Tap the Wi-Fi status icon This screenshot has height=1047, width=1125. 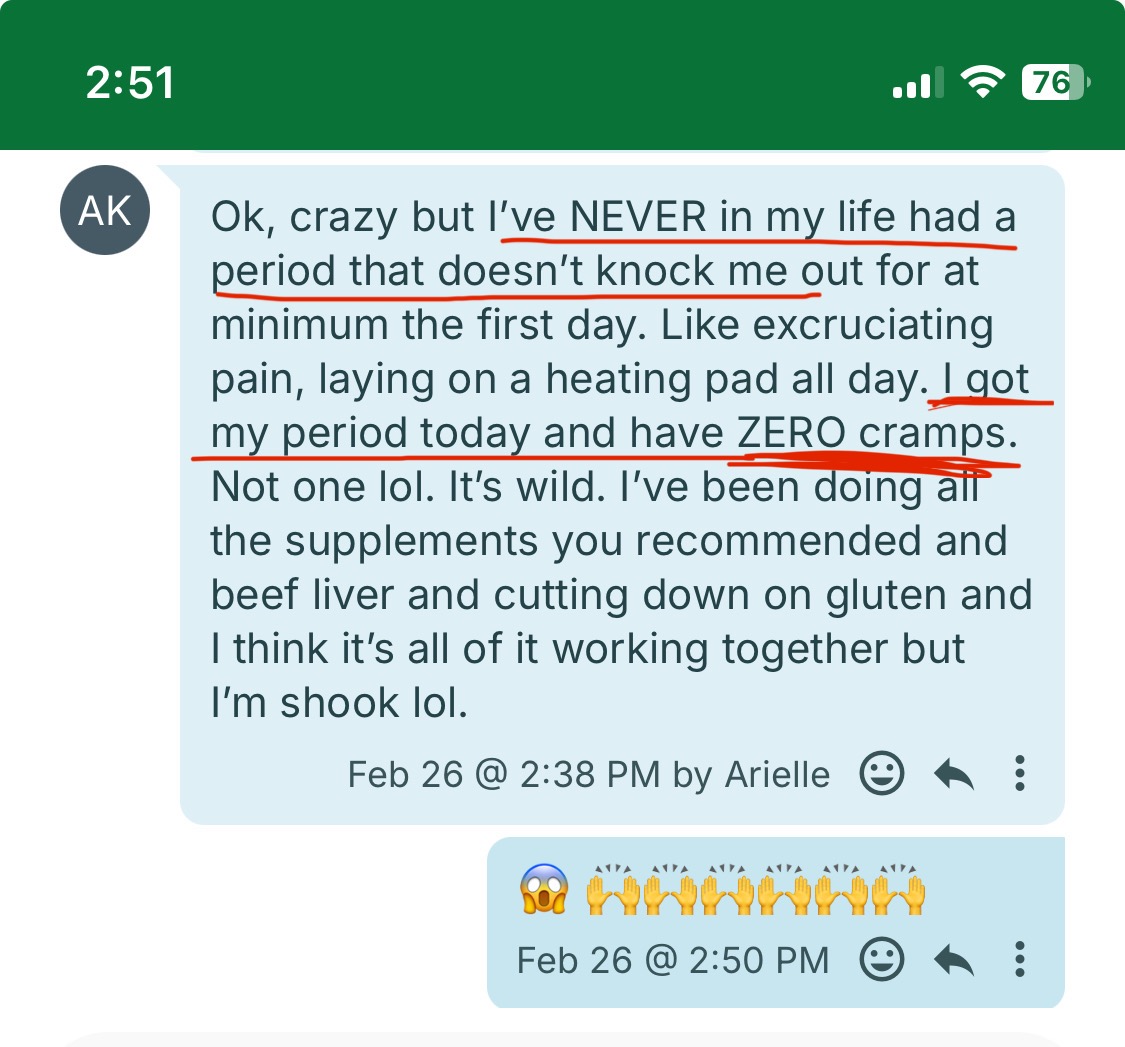(982, 82)
